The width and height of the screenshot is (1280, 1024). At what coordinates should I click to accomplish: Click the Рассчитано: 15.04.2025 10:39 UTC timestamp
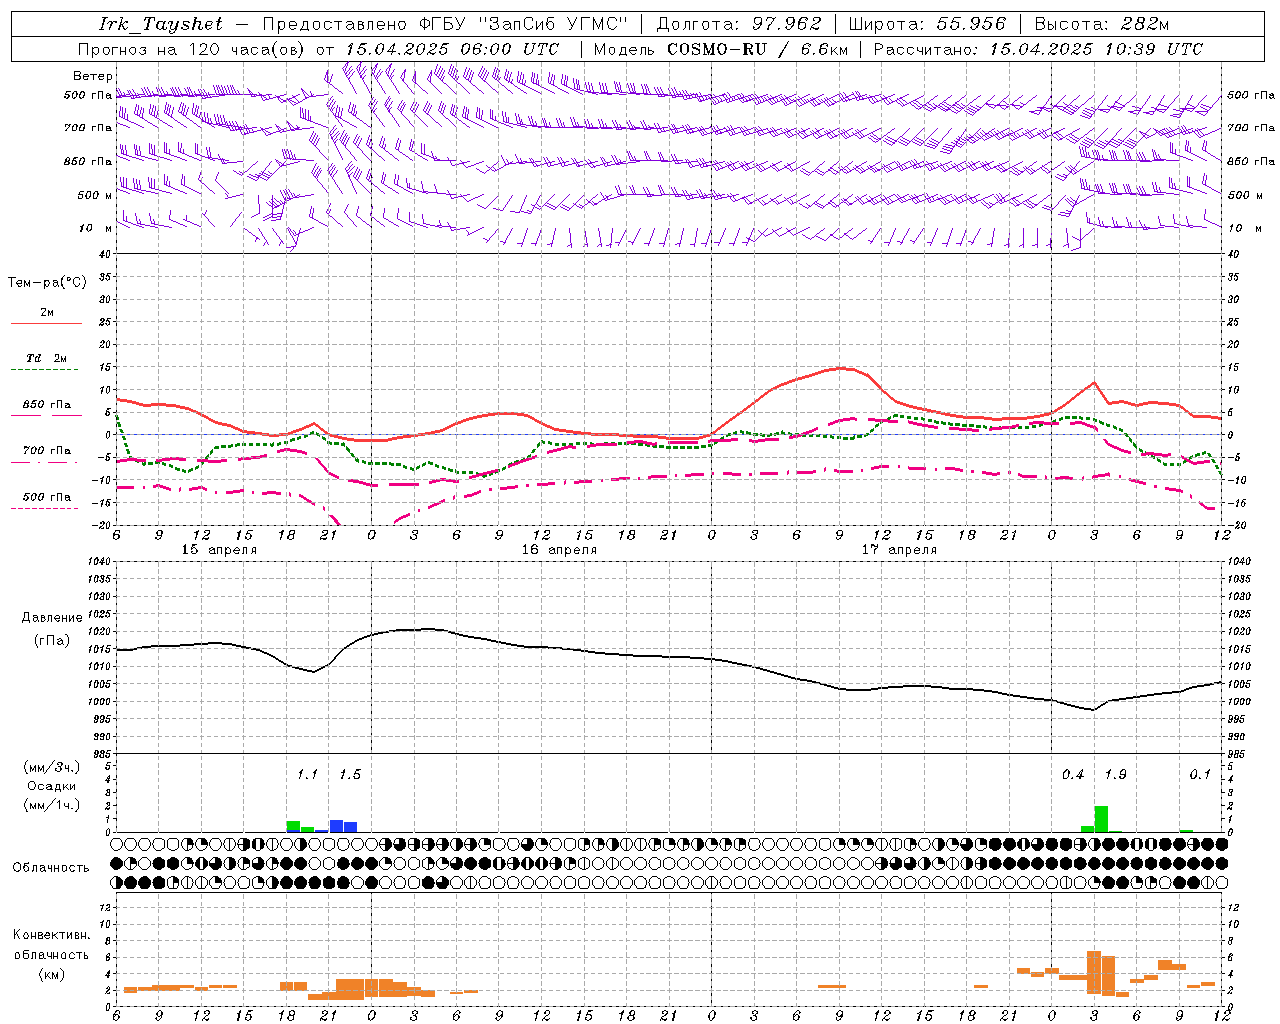pos(1039,49)
